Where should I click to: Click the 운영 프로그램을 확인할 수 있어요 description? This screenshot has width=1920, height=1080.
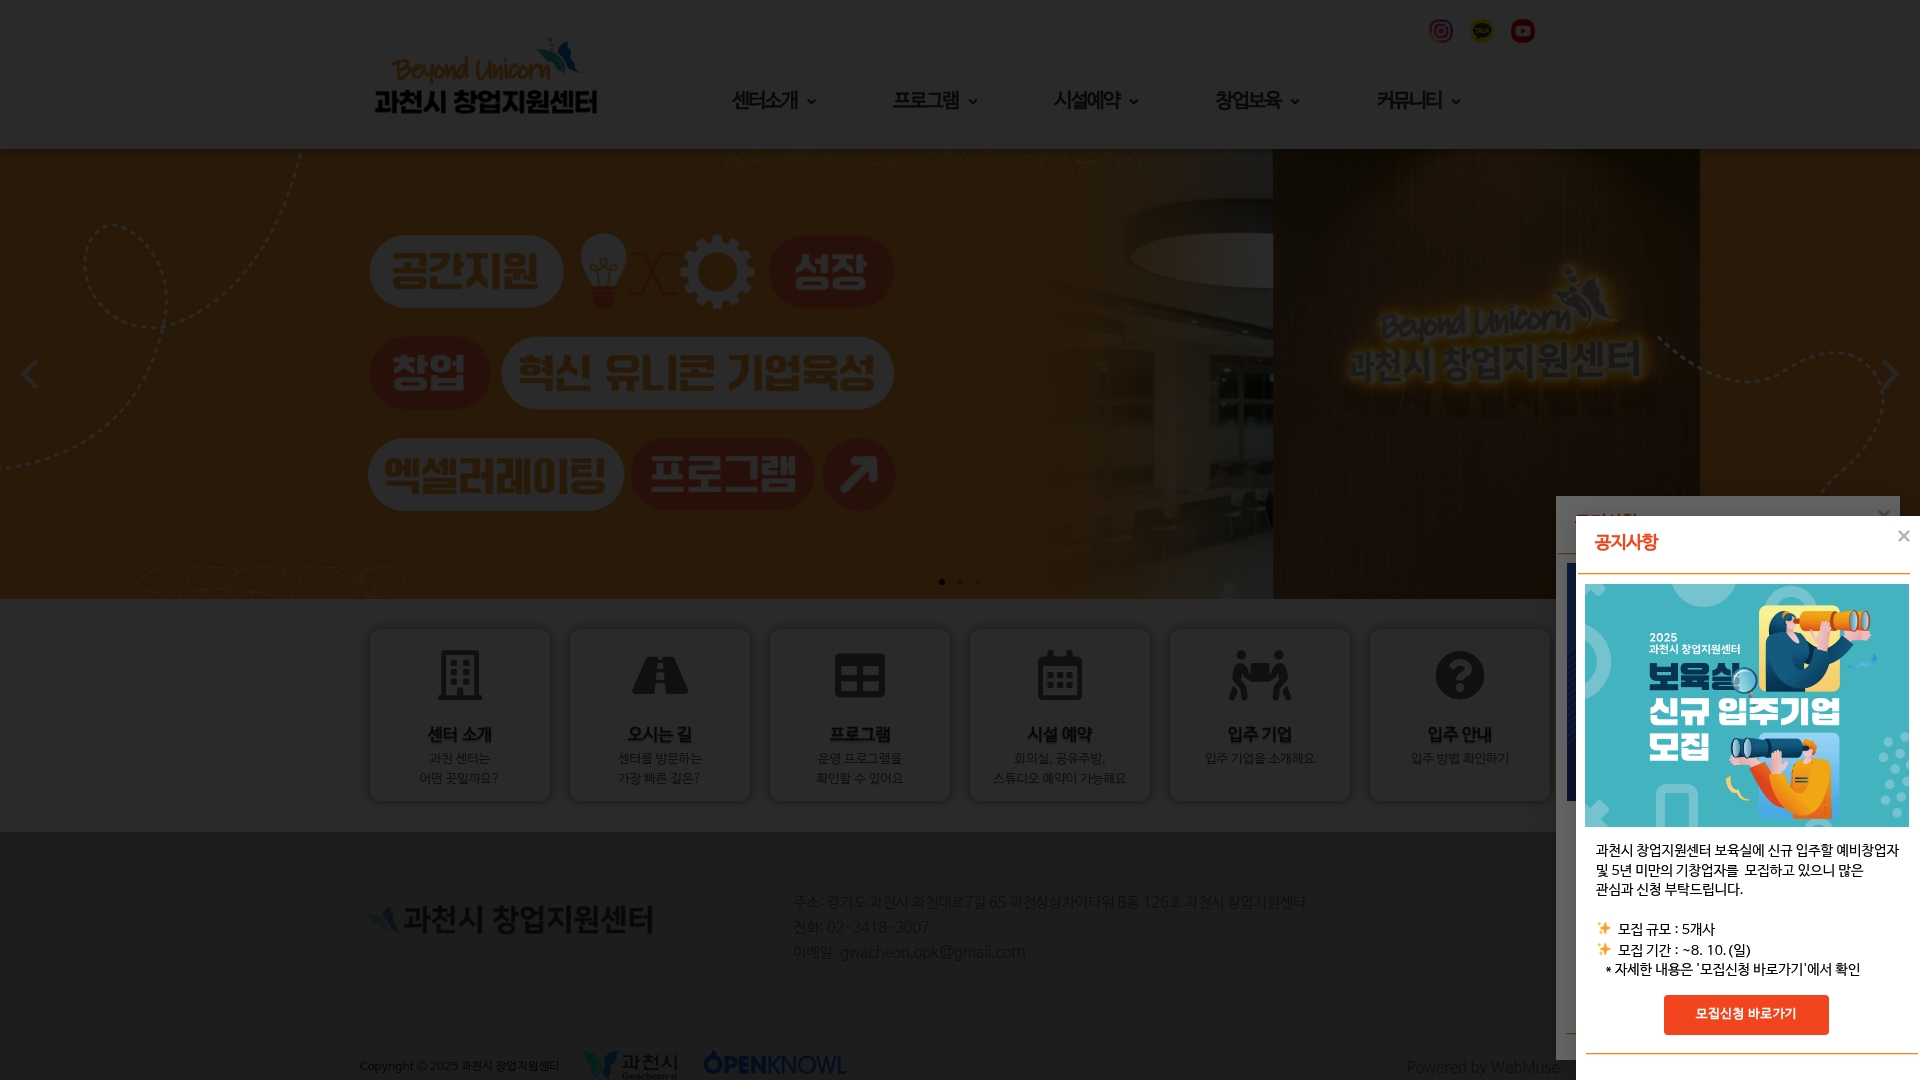tap(860, 768)
